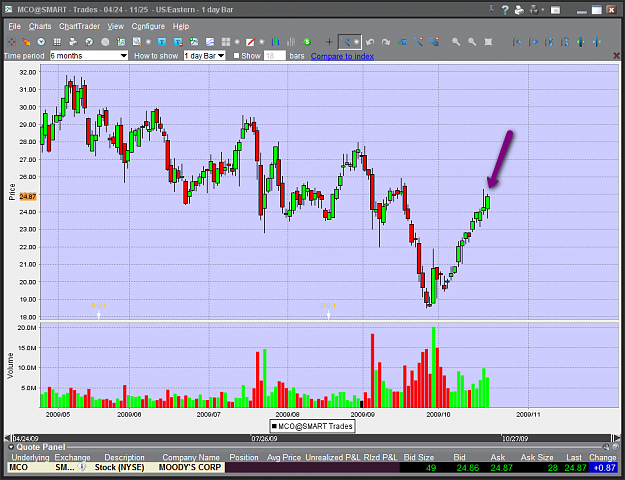Click the single trendline with red mark icon
The width and height of the screenshot is (625, 480).
[x=418, y=42]
